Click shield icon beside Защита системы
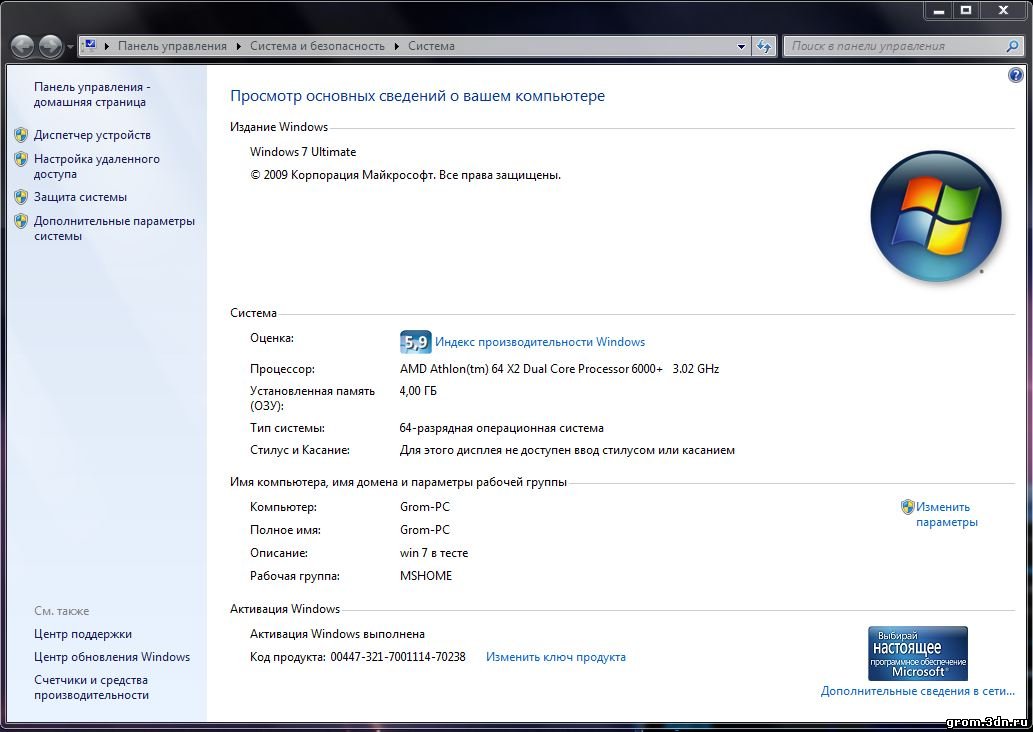The image size is (1033, 732). pyautogui.click(x=21, y=197)
